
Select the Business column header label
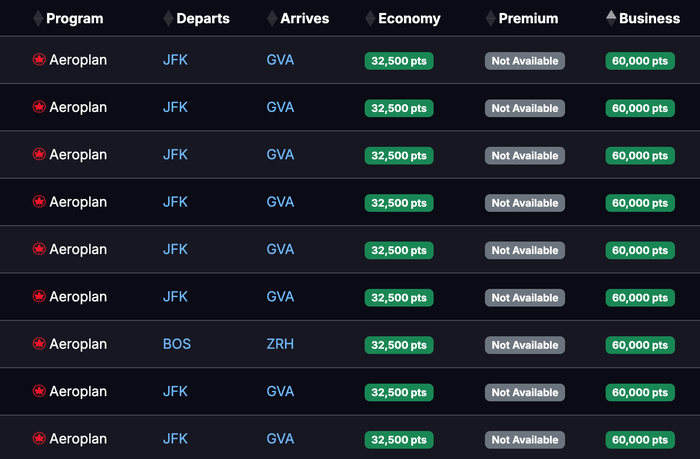[650, 18]
